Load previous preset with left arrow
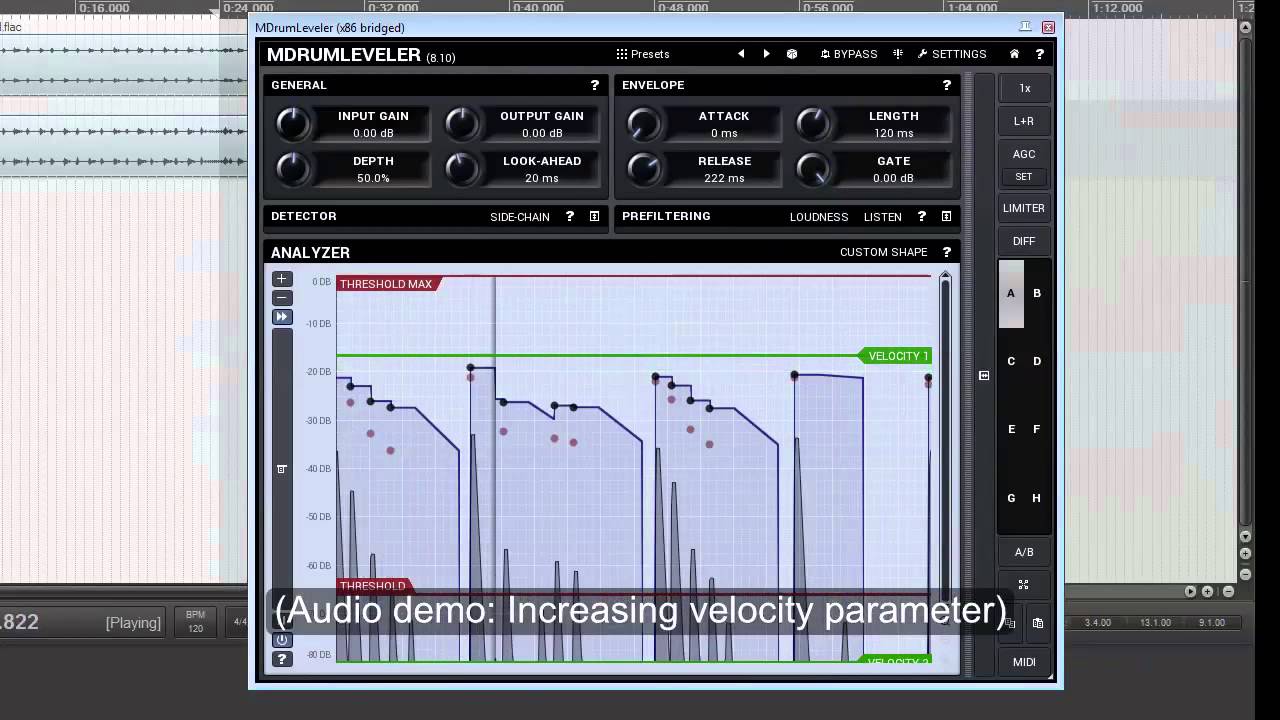Viewport: 1280px width, 720px height. [741, 54]
